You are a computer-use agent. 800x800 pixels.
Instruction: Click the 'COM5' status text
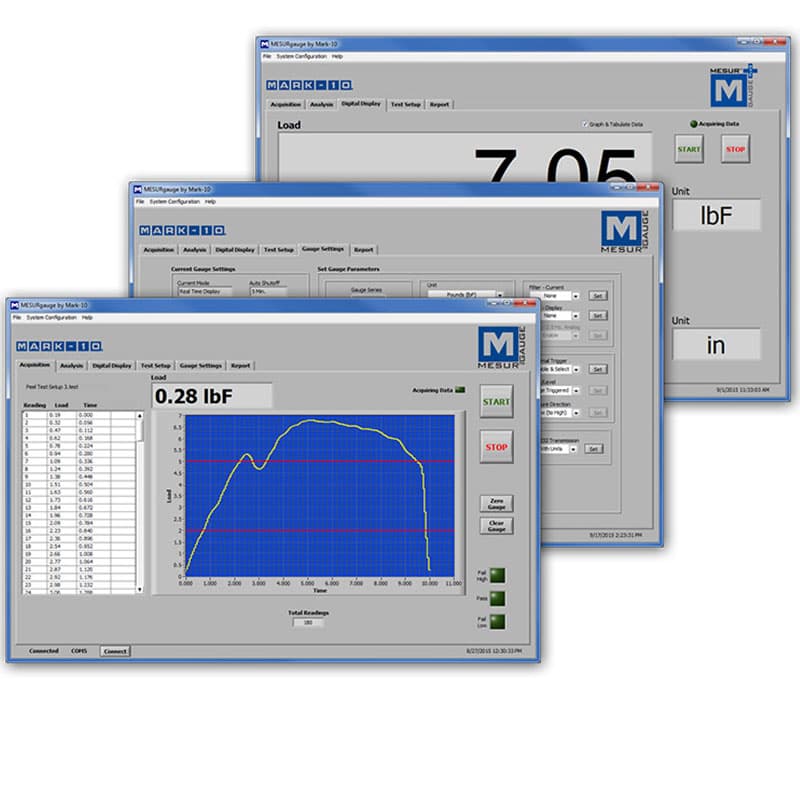79,651
